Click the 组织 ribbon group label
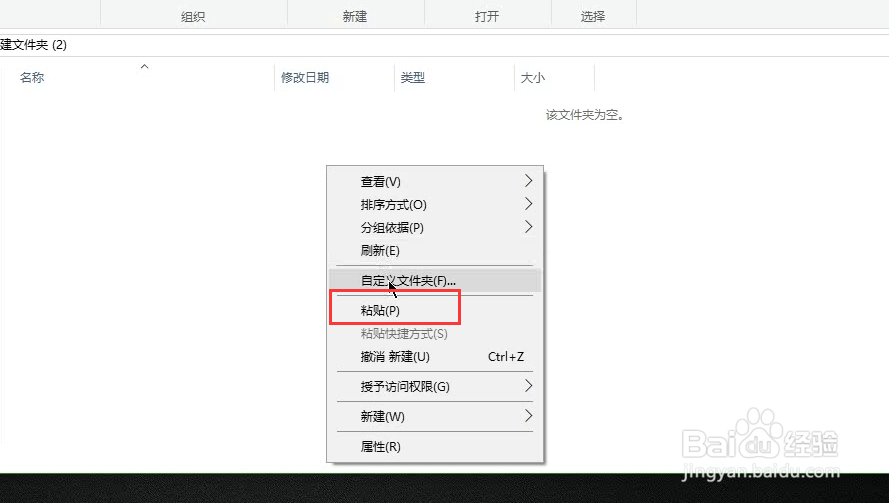Screen dimensions: 889x503 coord(193,16)
